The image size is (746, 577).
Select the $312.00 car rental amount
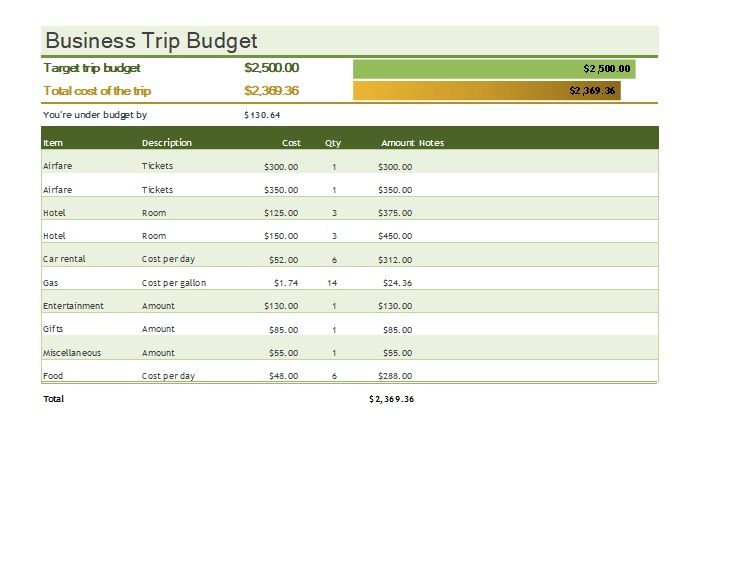395,260
